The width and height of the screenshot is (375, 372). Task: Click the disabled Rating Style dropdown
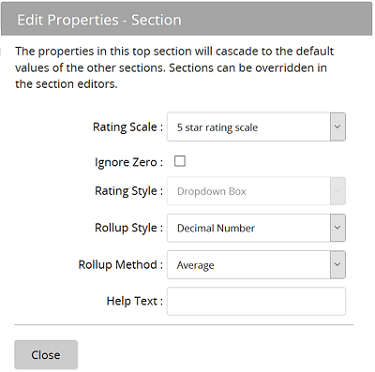coord(256,191)
